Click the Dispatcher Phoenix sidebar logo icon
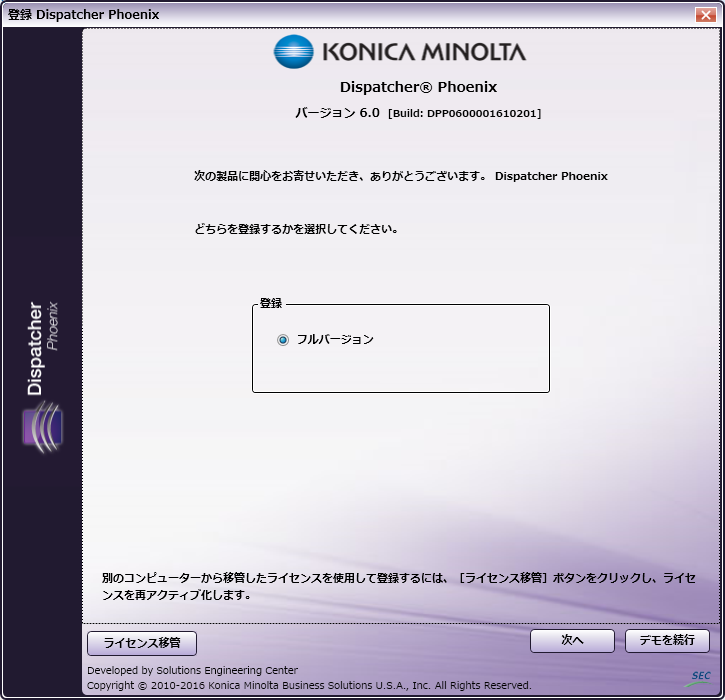This screenshot has height=700, width=725. coord(43,427)
